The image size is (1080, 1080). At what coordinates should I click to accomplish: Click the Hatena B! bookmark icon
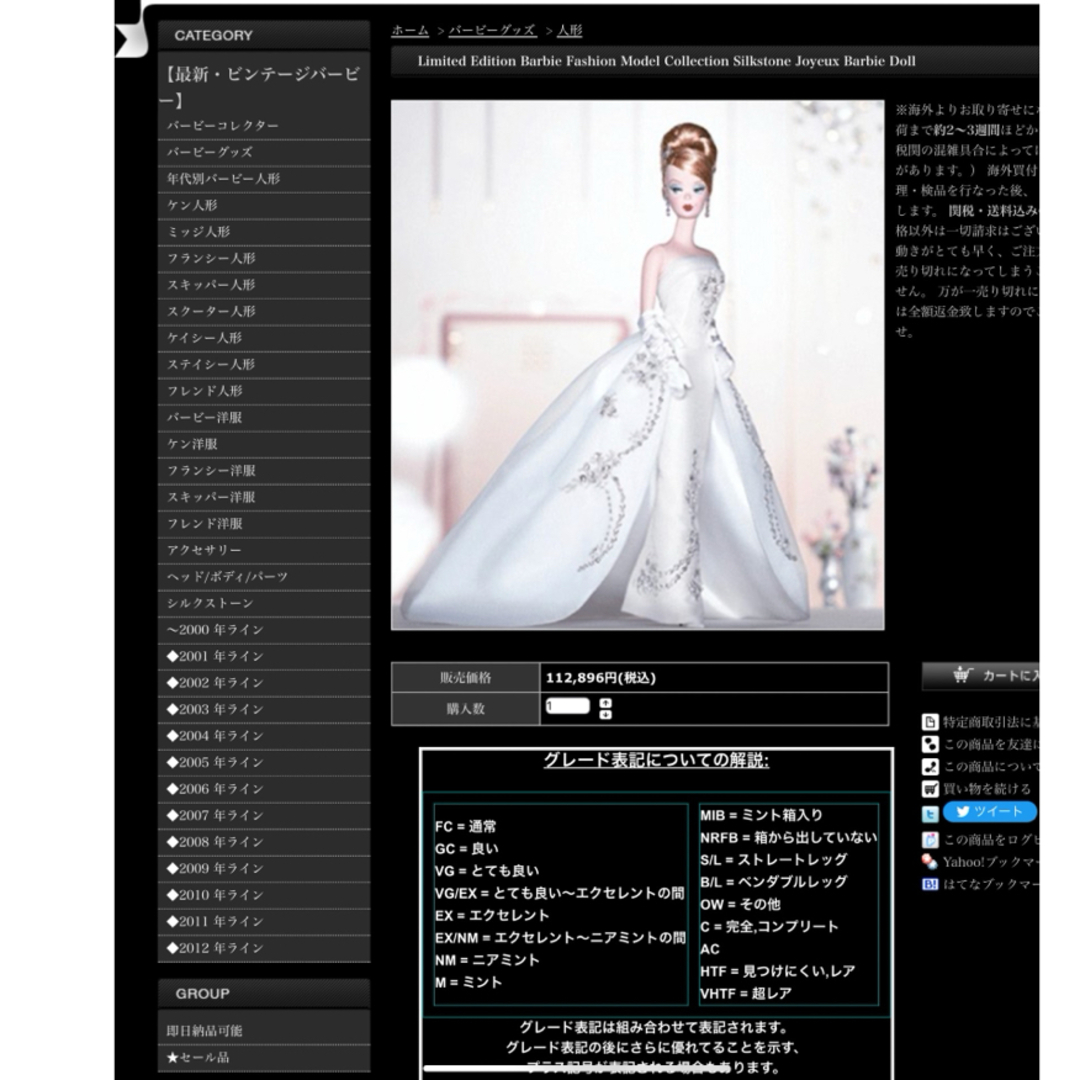[930, 884]
